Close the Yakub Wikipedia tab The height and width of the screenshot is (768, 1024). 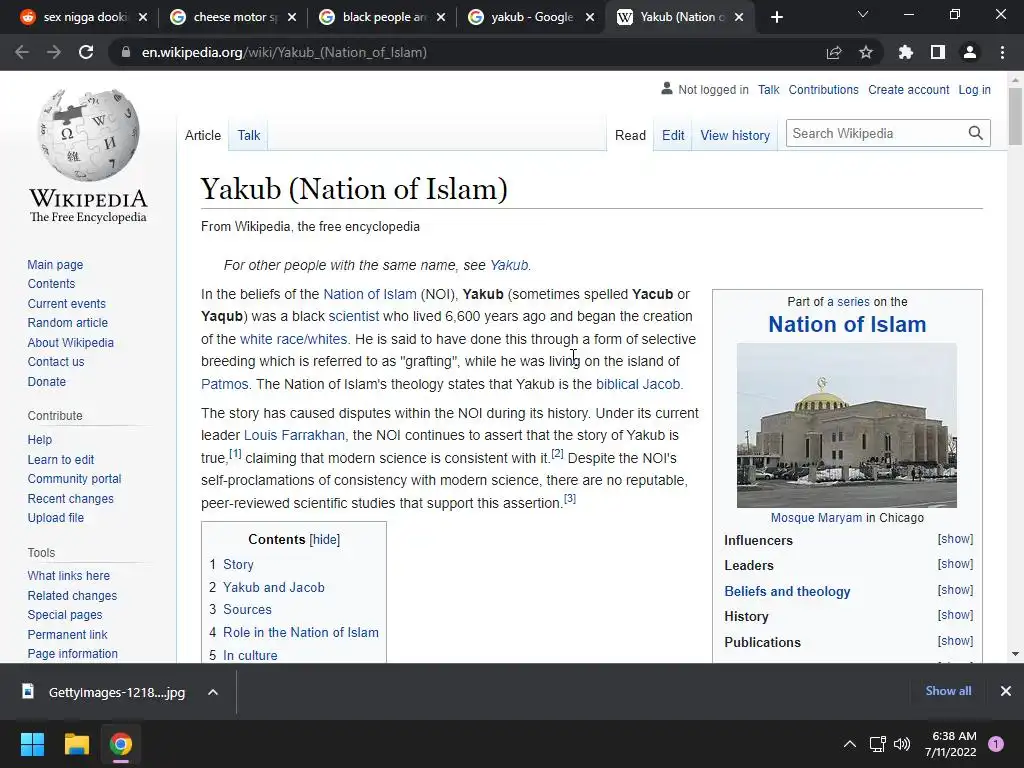(x=739, y=17)
